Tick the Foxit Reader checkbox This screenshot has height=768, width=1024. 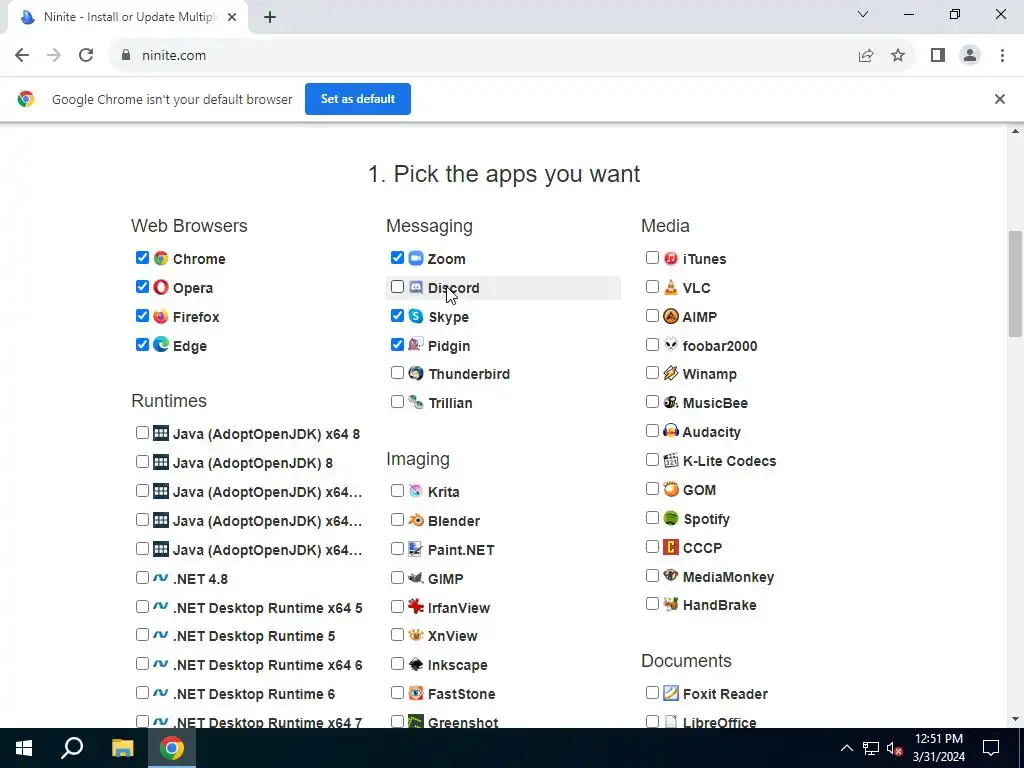click(x=652, y=692)
